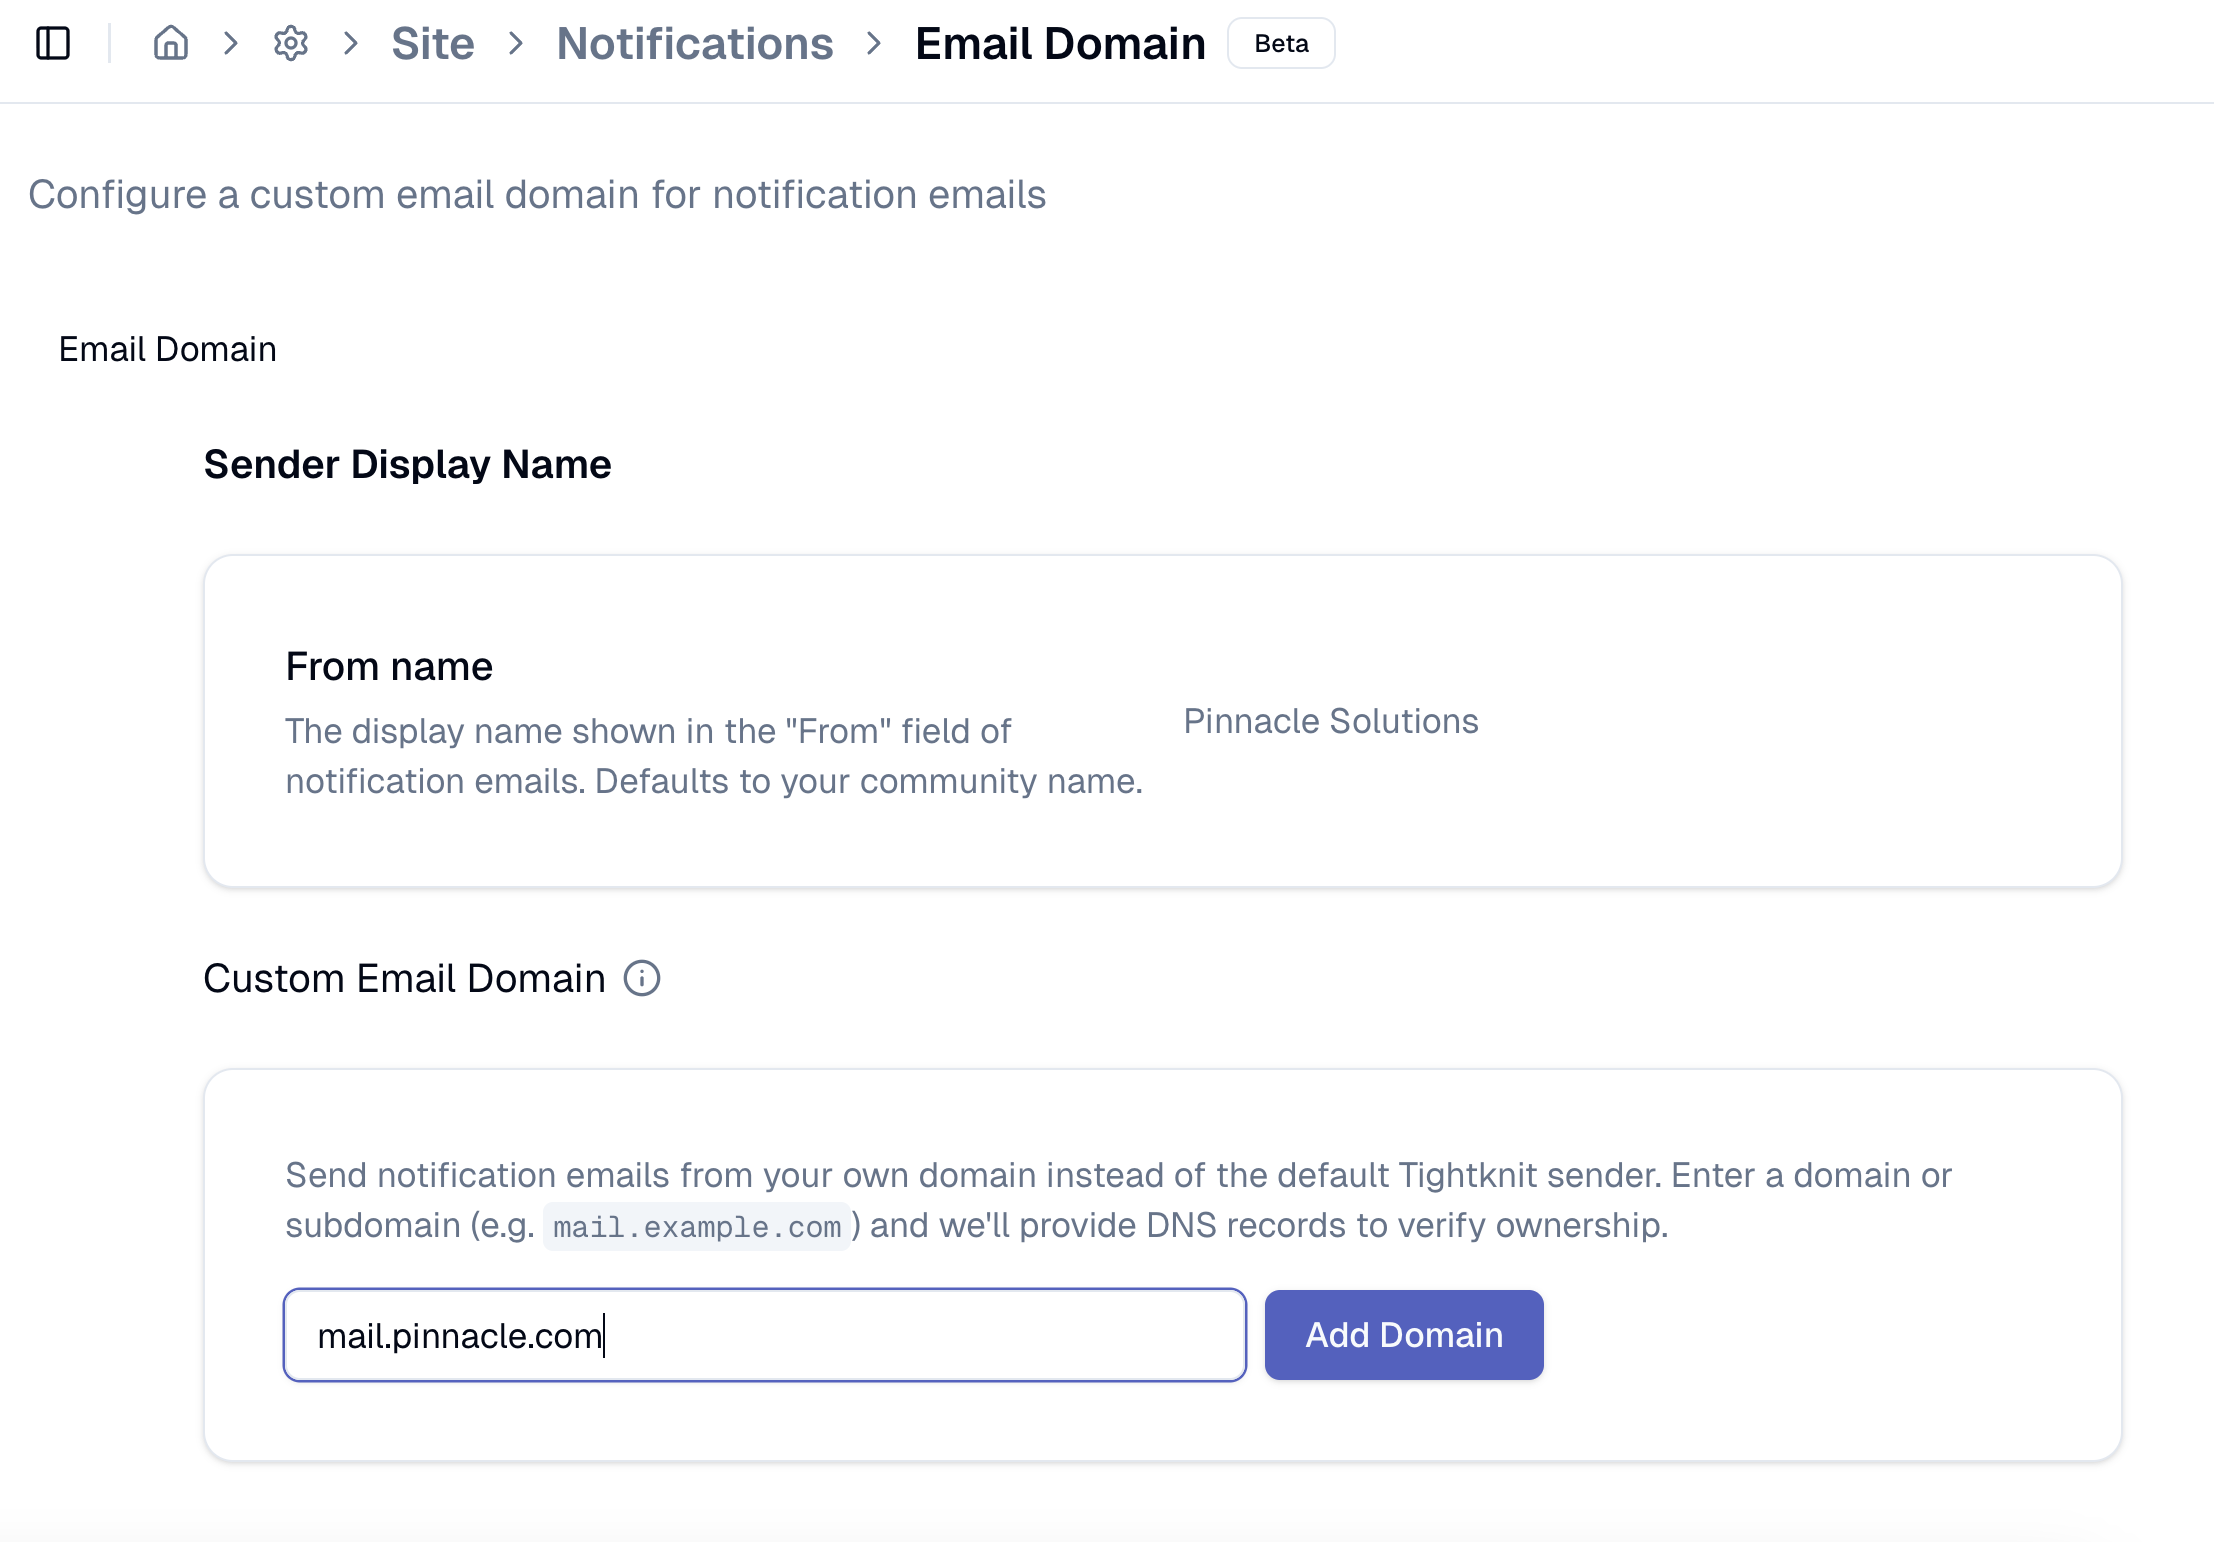Image resolution: width=2214 pixels, height=1542 pixels.
Task: Click the chevron after the home icon
Action: [x=231, y=43]
